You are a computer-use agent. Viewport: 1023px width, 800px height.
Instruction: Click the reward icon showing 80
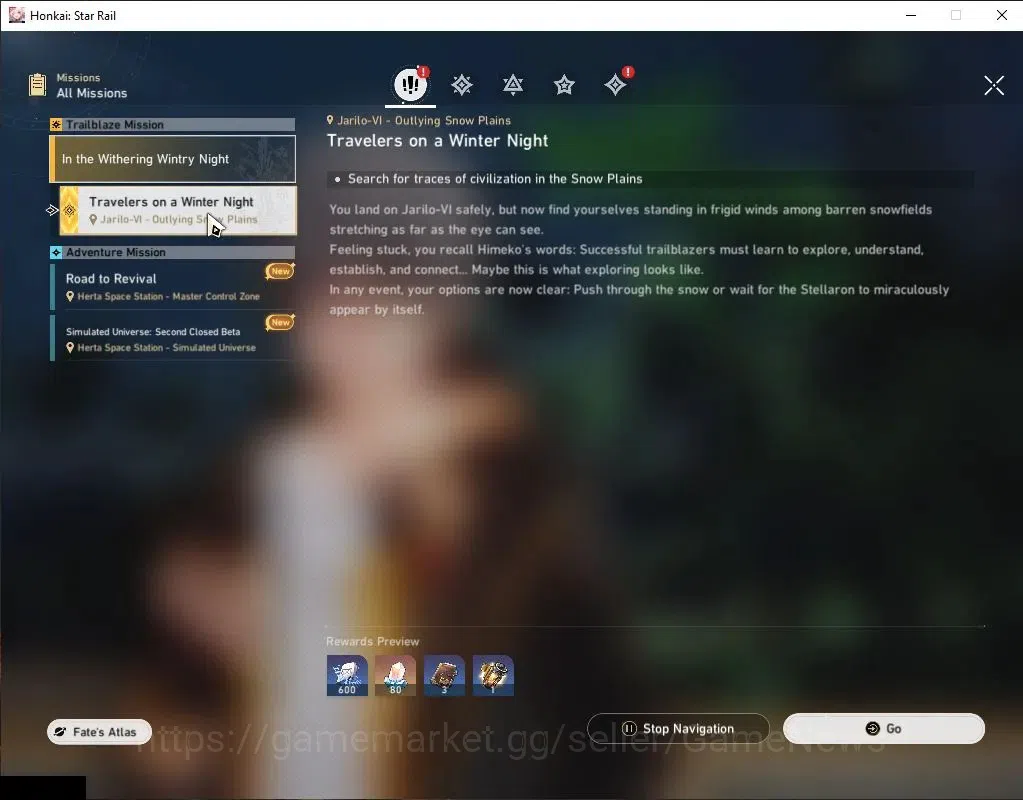point(395,675)
